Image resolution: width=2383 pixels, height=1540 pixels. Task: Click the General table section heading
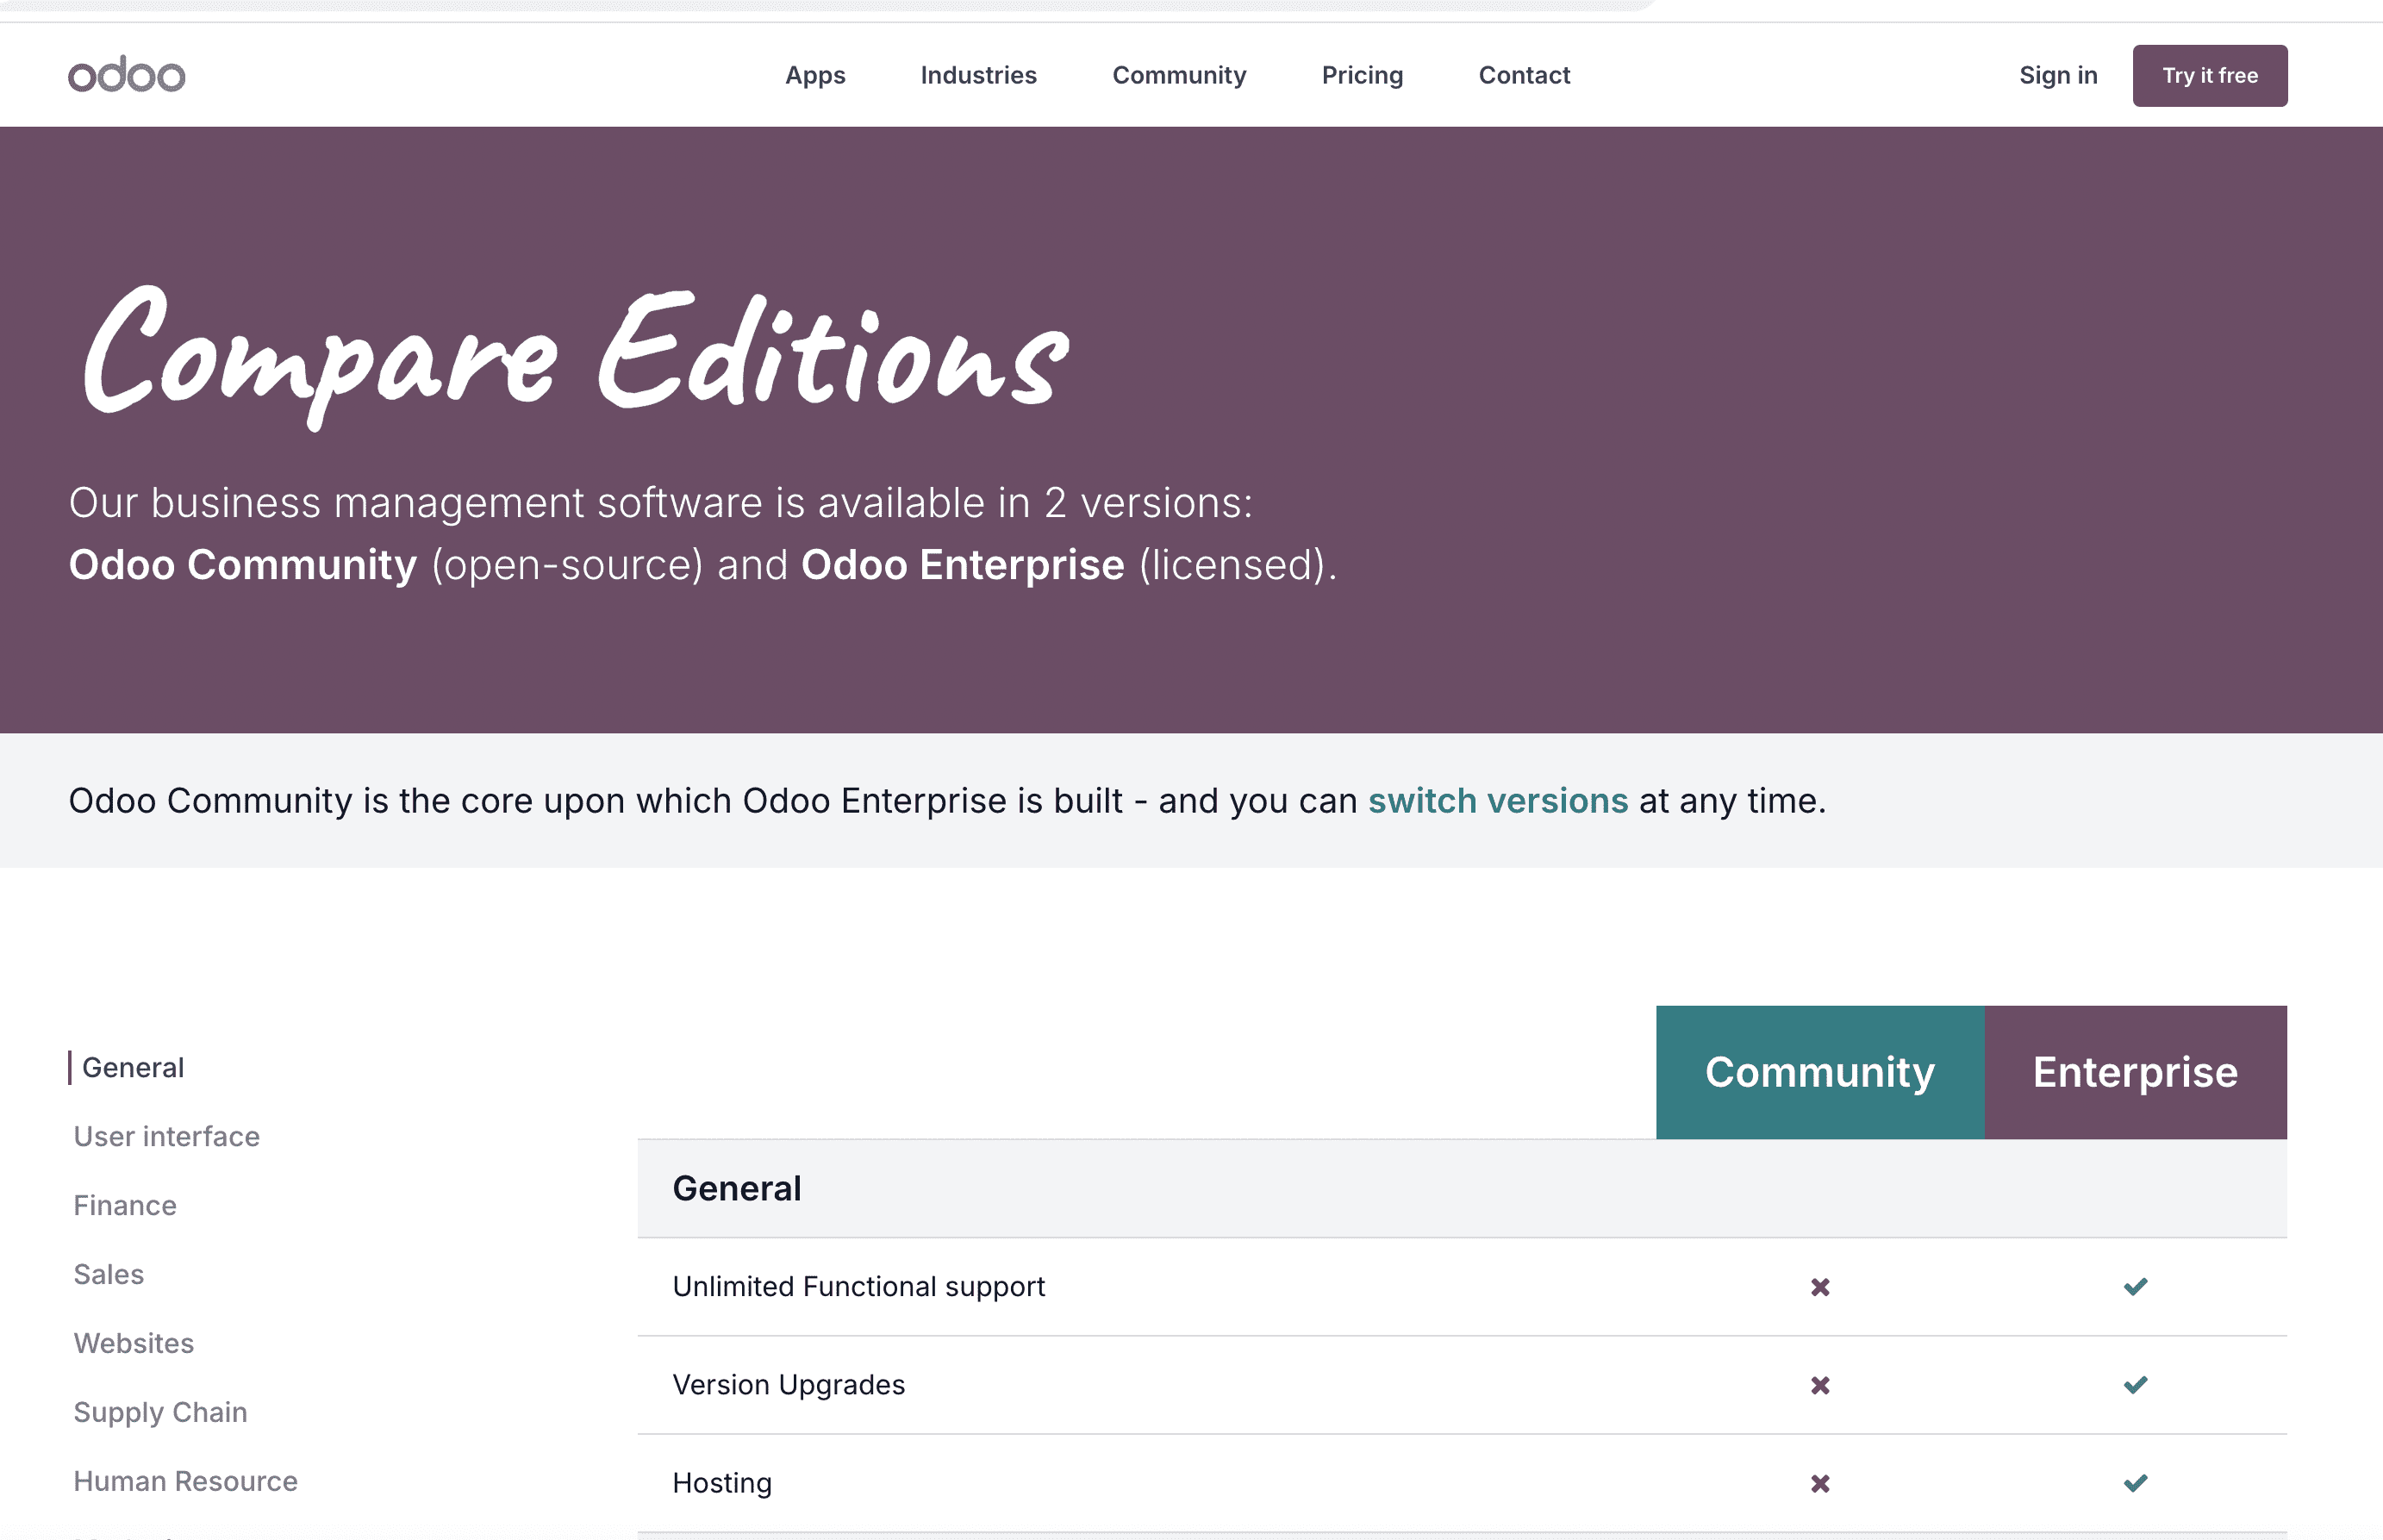(x=737, y=1189)
